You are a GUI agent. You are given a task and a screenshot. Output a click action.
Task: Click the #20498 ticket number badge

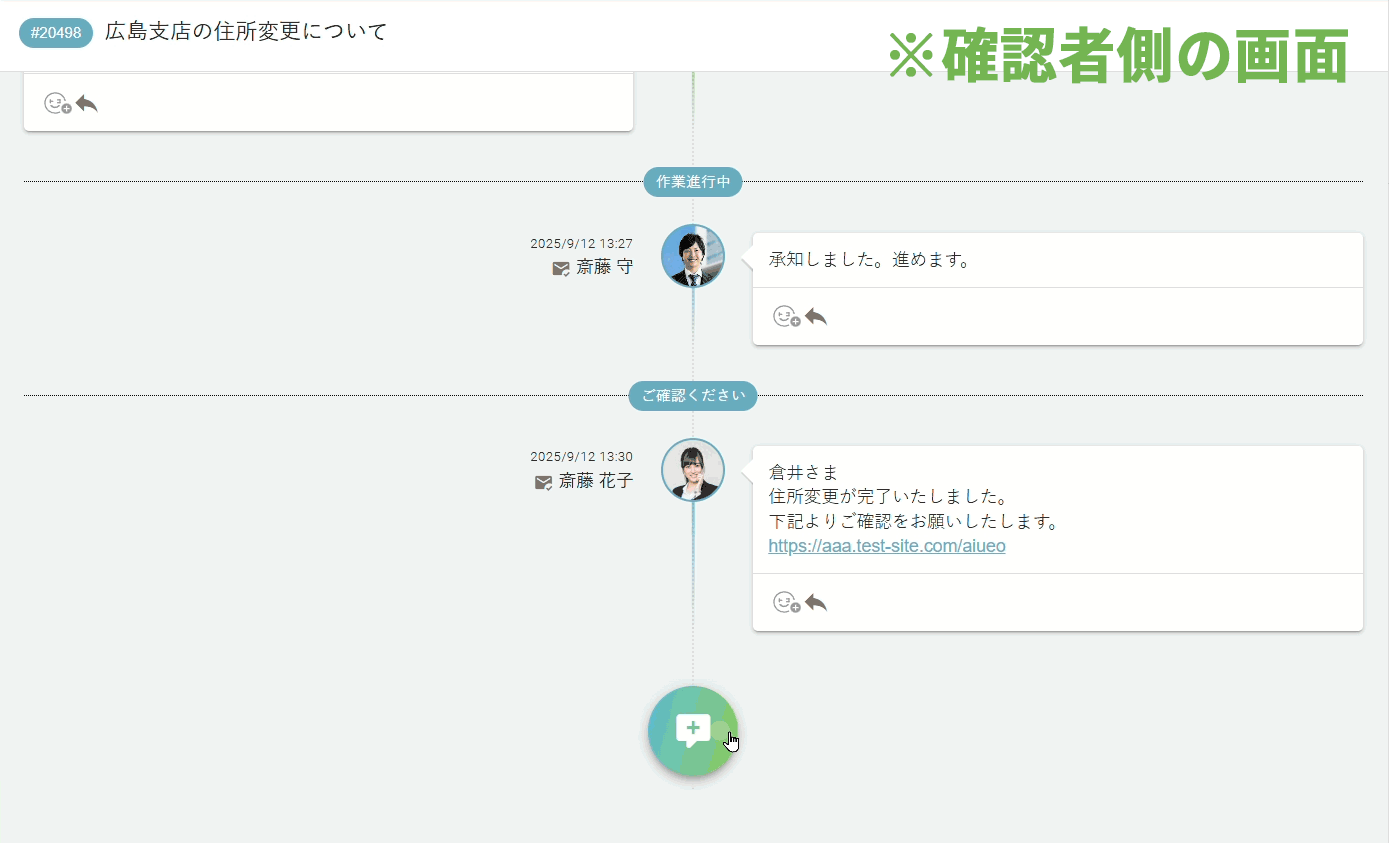click(56, 33)
